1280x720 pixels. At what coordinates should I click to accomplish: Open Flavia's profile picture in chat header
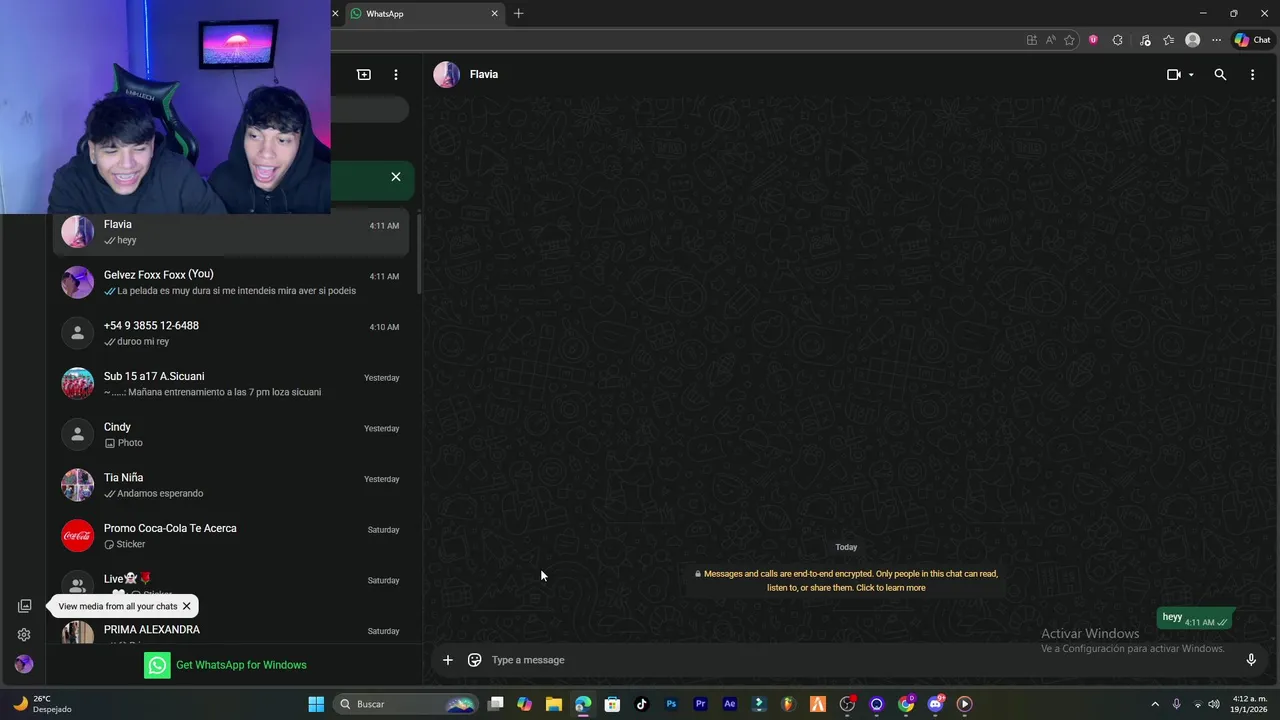(447, 75)
